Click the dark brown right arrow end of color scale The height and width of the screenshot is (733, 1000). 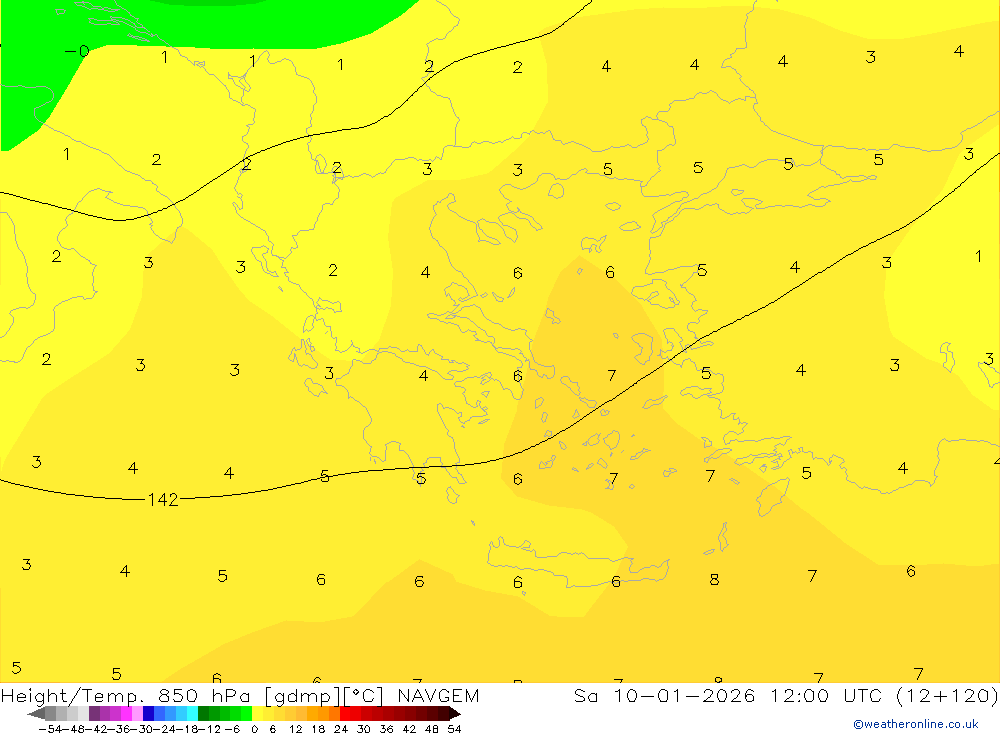(455, 714)
